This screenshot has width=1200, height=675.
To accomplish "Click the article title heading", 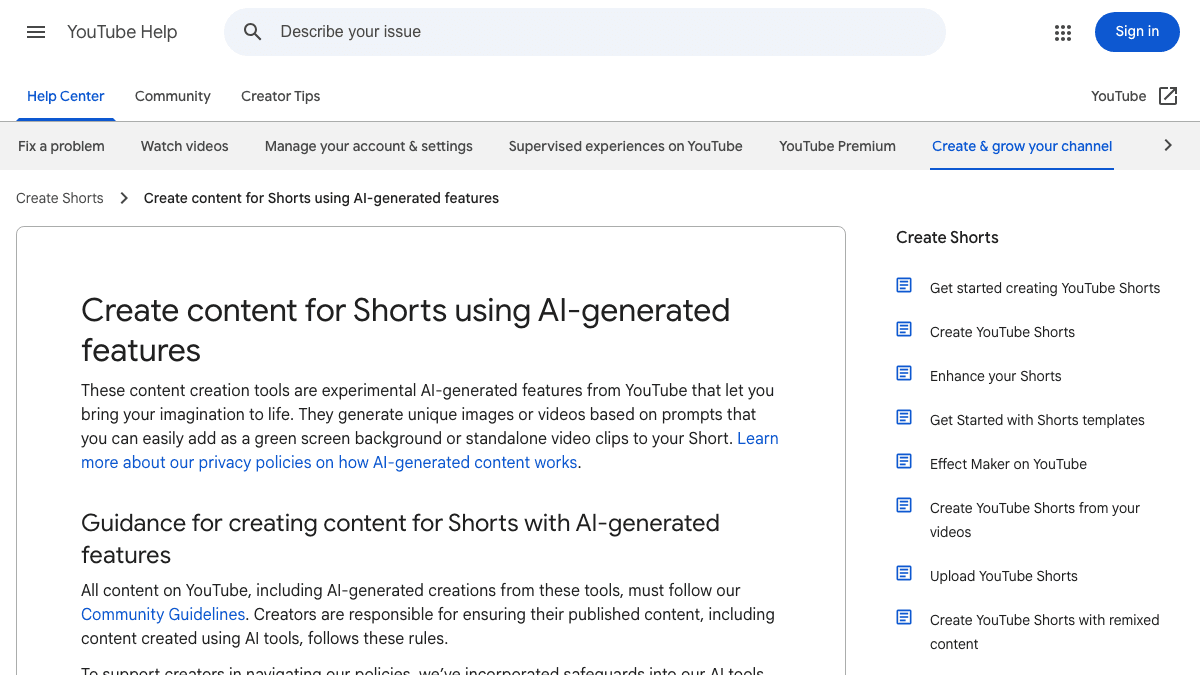I will (x=405, y=330).
